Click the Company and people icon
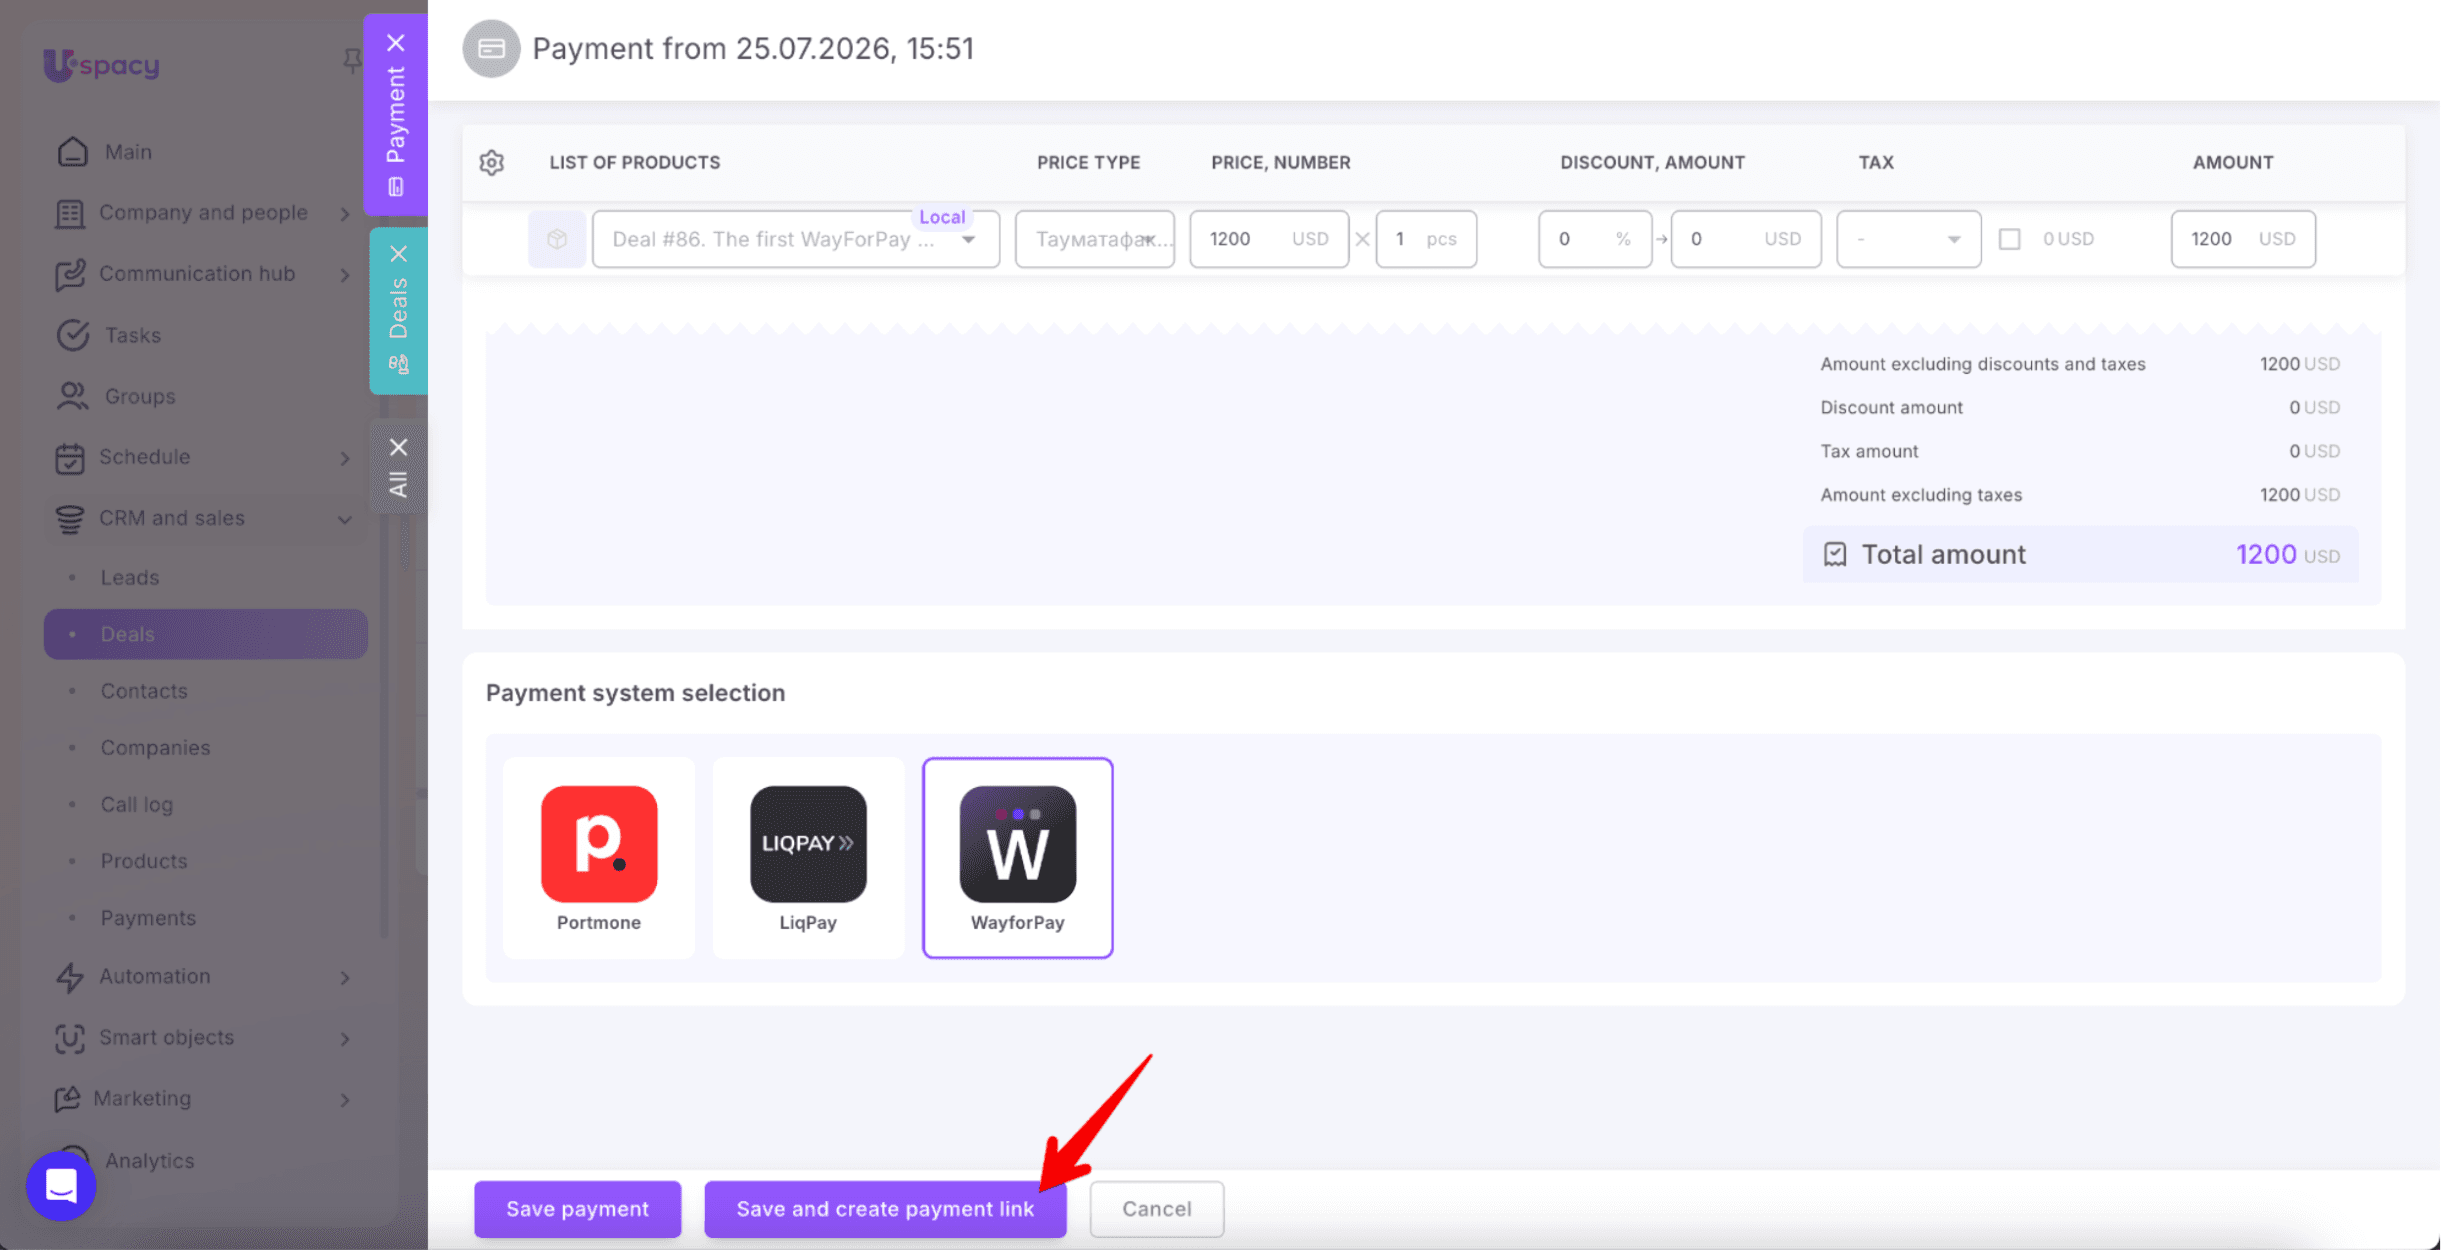Screen dimensions: 2442x1250 point(69,213)
